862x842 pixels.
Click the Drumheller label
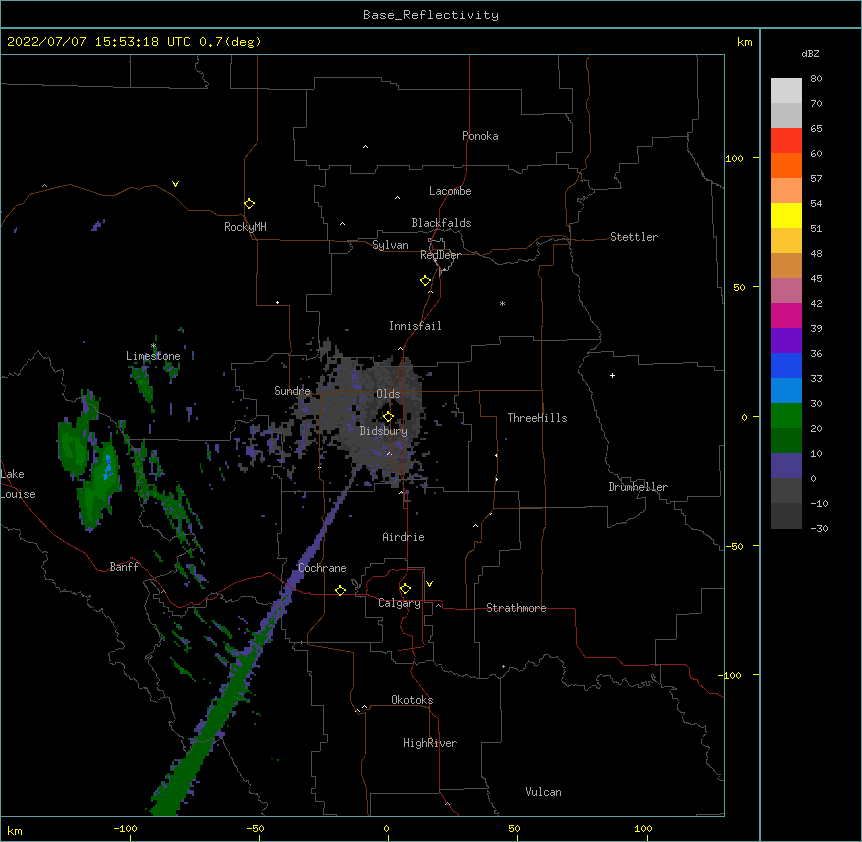(x=638, y=487)
